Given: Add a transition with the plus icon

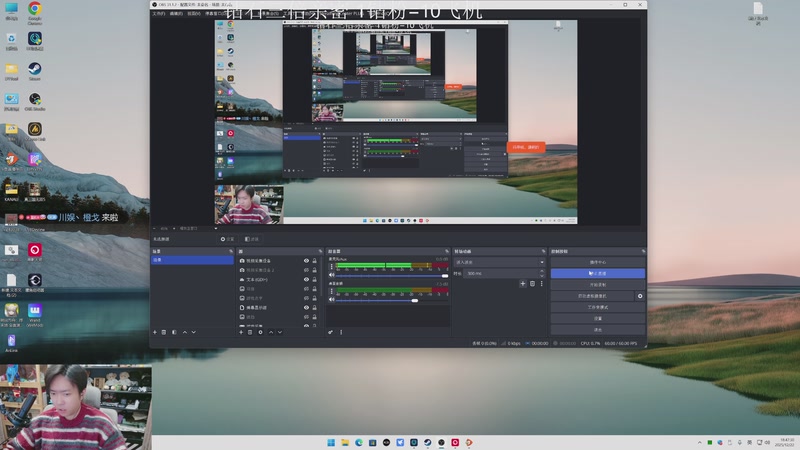Looking at the screenshot, I should tap(522, 284).
